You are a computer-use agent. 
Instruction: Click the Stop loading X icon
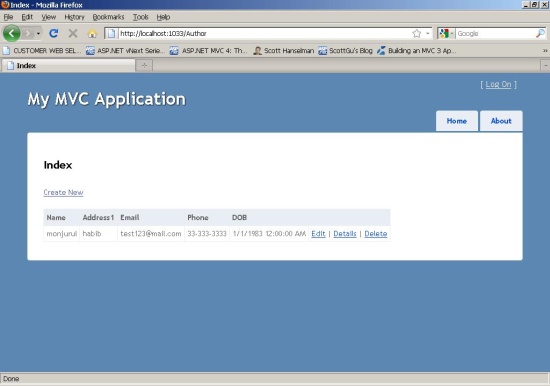point(73,33)
